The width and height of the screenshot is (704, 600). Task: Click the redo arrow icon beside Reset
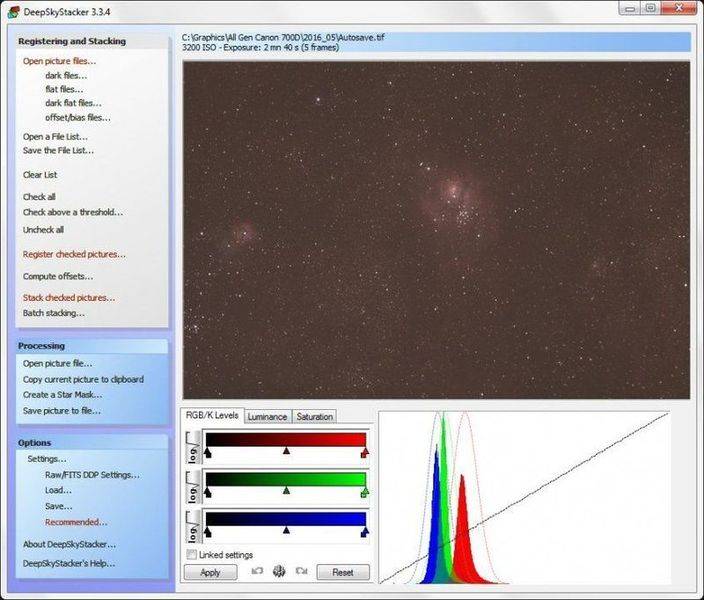(301, 572)
